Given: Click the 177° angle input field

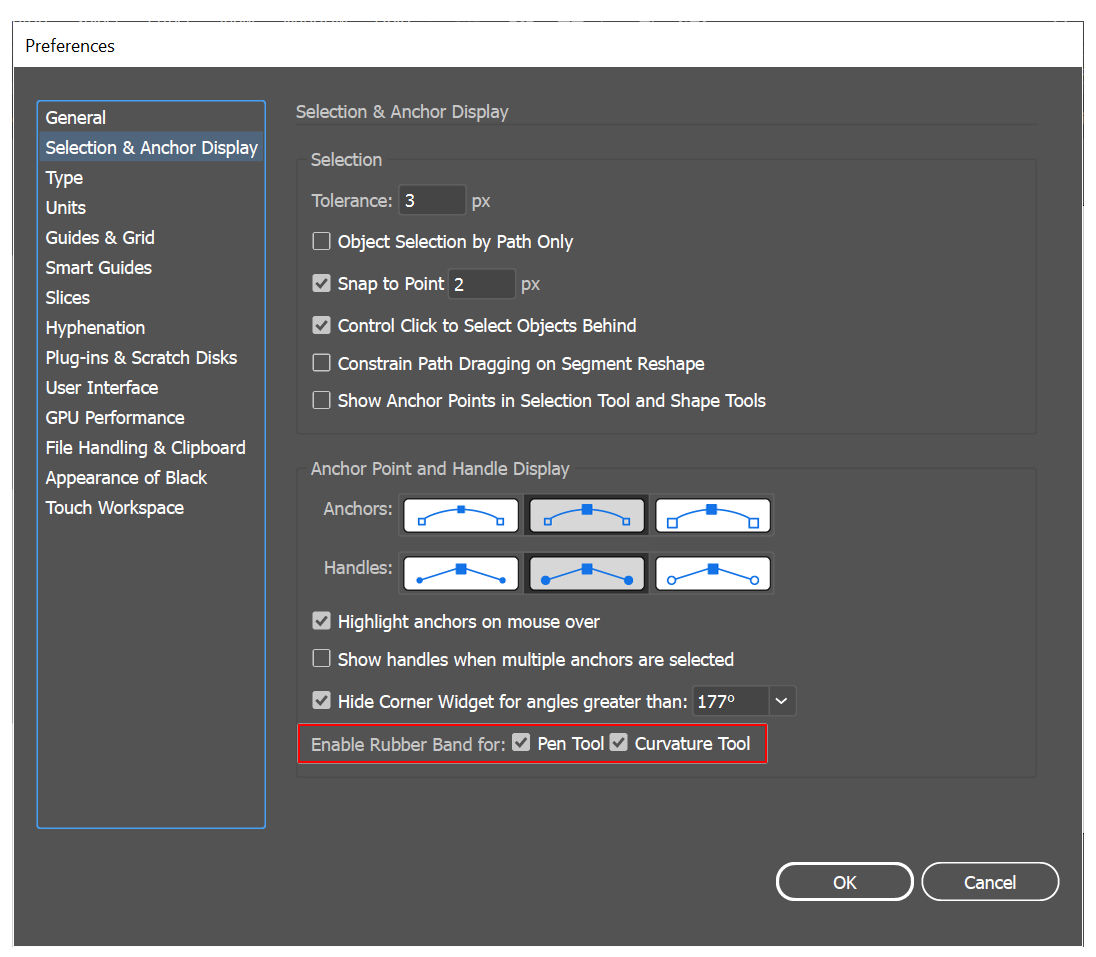Looking at the screenshot, I should click(730, 701).
